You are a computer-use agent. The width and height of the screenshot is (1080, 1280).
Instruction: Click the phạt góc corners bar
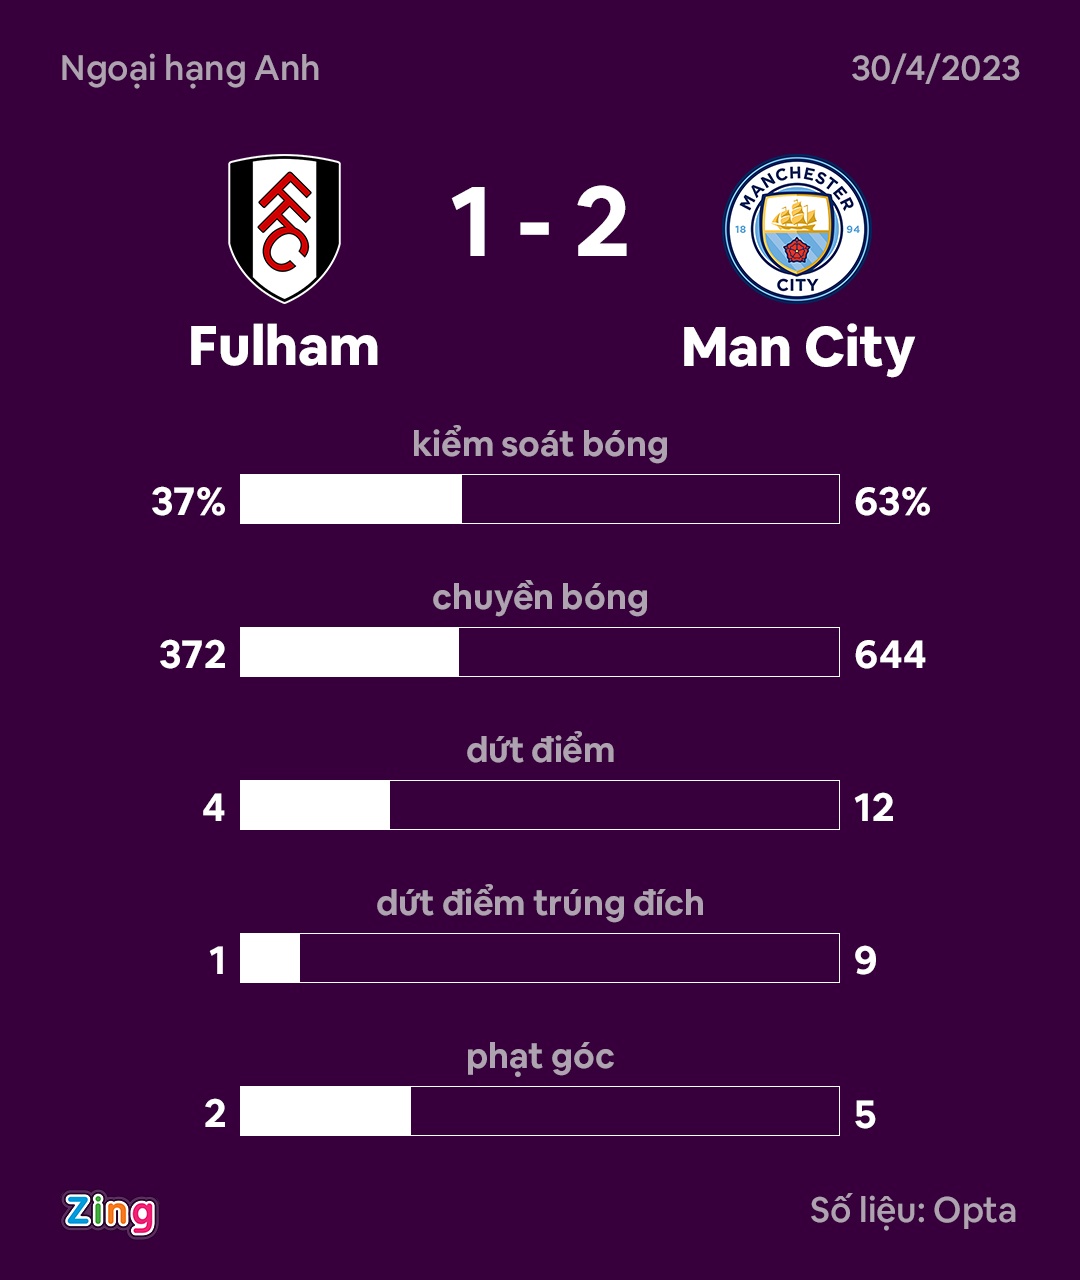point(539,1111)
